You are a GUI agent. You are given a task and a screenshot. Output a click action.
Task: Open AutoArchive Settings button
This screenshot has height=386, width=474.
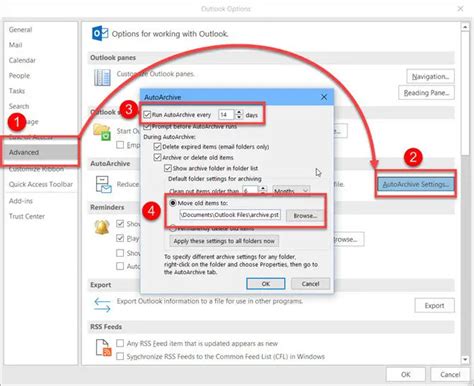(415, 184)
